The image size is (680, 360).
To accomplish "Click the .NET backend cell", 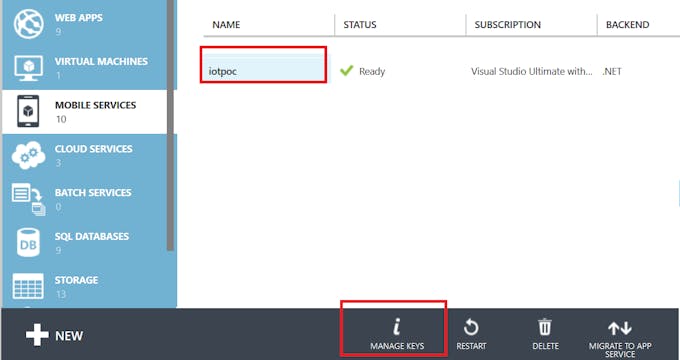I will [612, 72].
